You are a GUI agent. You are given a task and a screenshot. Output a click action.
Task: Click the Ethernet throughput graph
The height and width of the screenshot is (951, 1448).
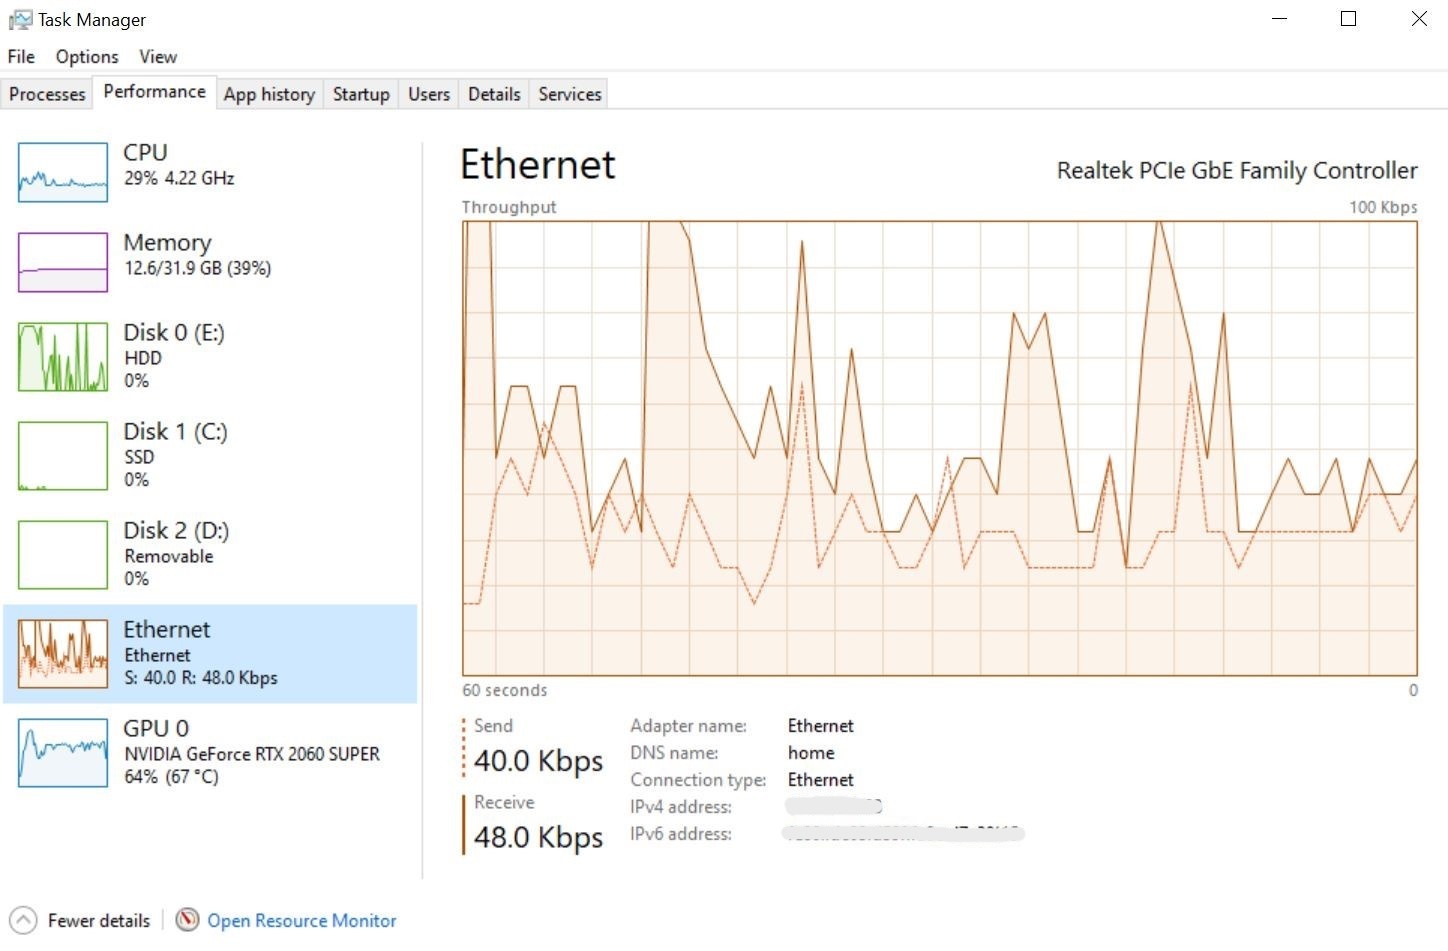click(939, 448)
